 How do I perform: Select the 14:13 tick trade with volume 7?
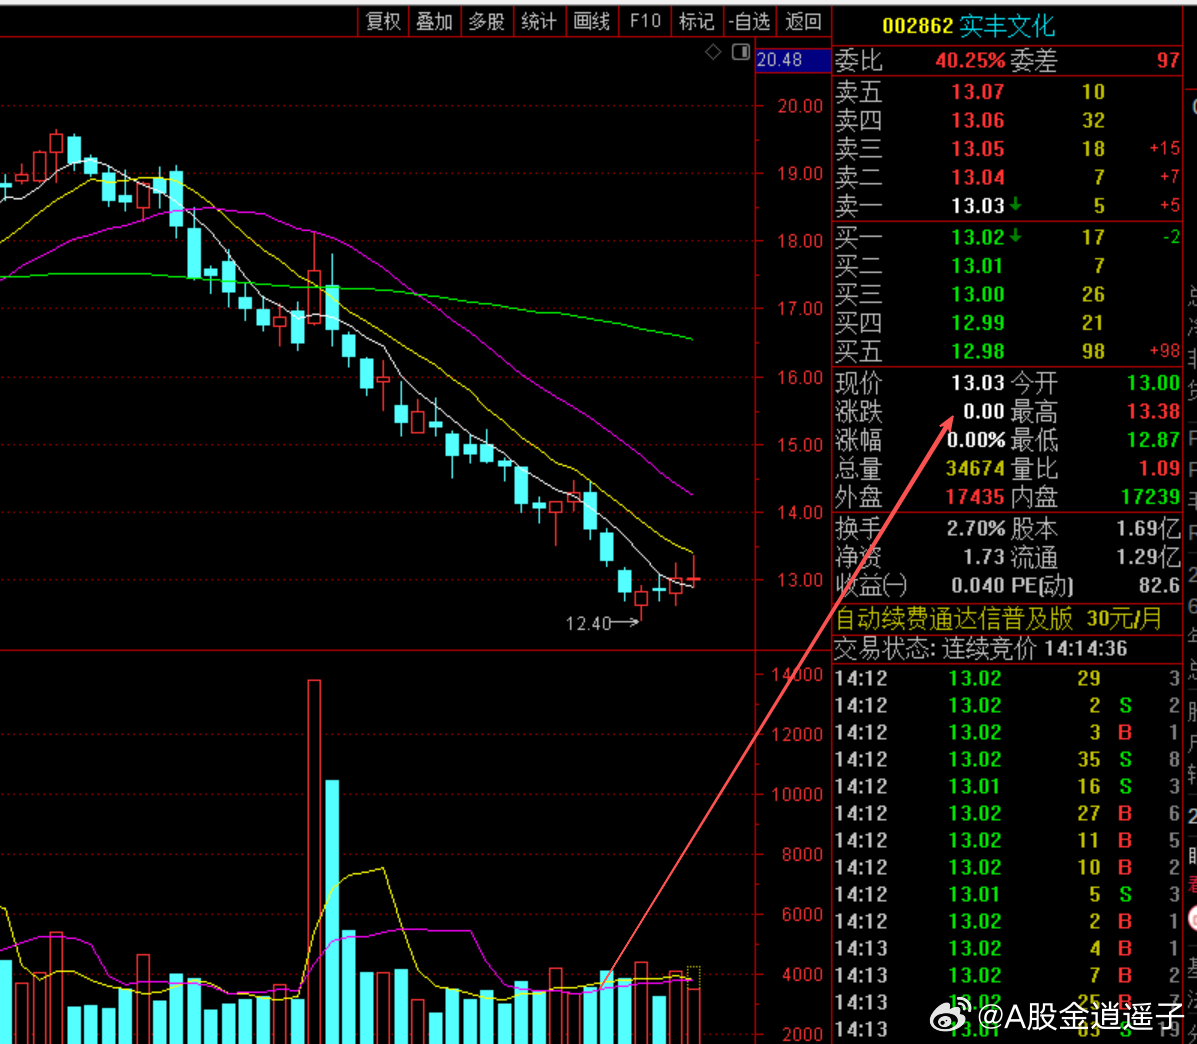(x=1008, y=975)
